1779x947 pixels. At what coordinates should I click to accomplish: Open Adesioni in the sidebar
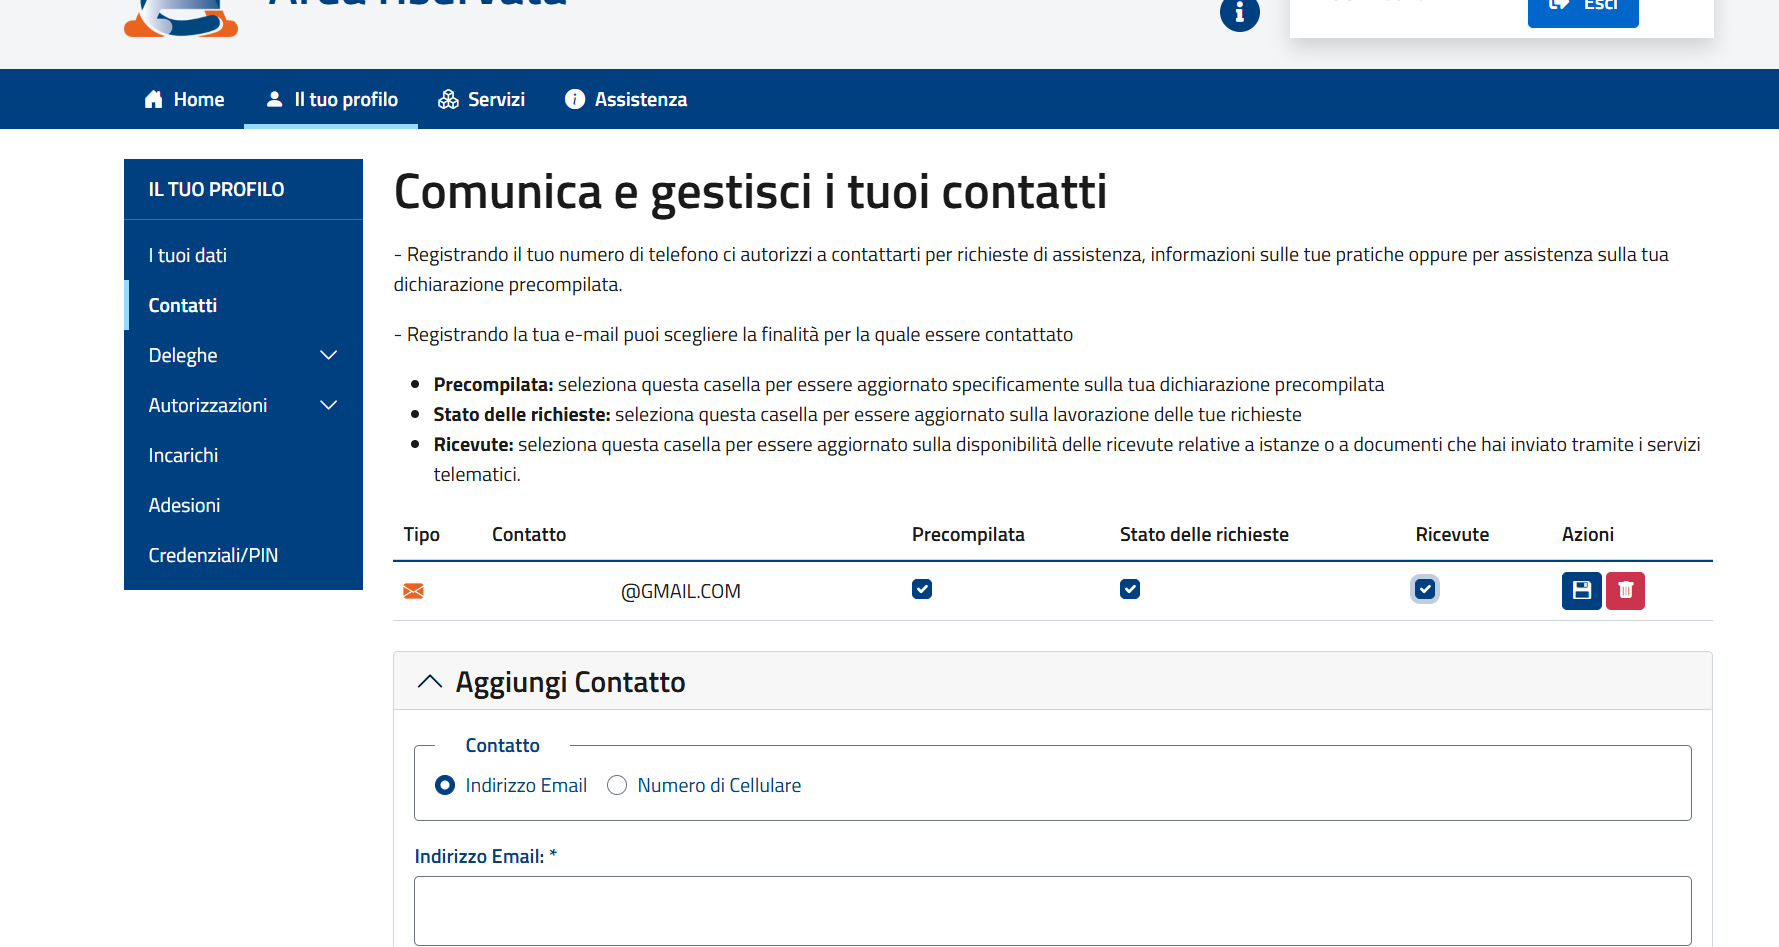tap(184, 505)
